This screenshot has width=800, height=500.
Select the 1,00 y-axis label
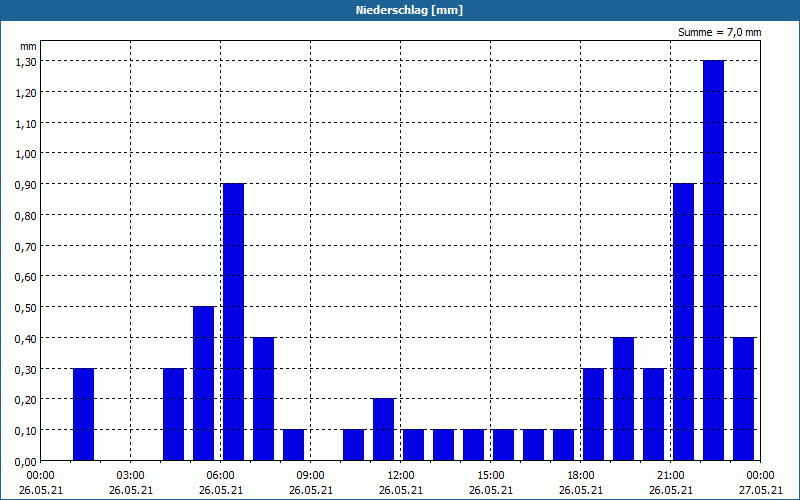coord(26,154)
